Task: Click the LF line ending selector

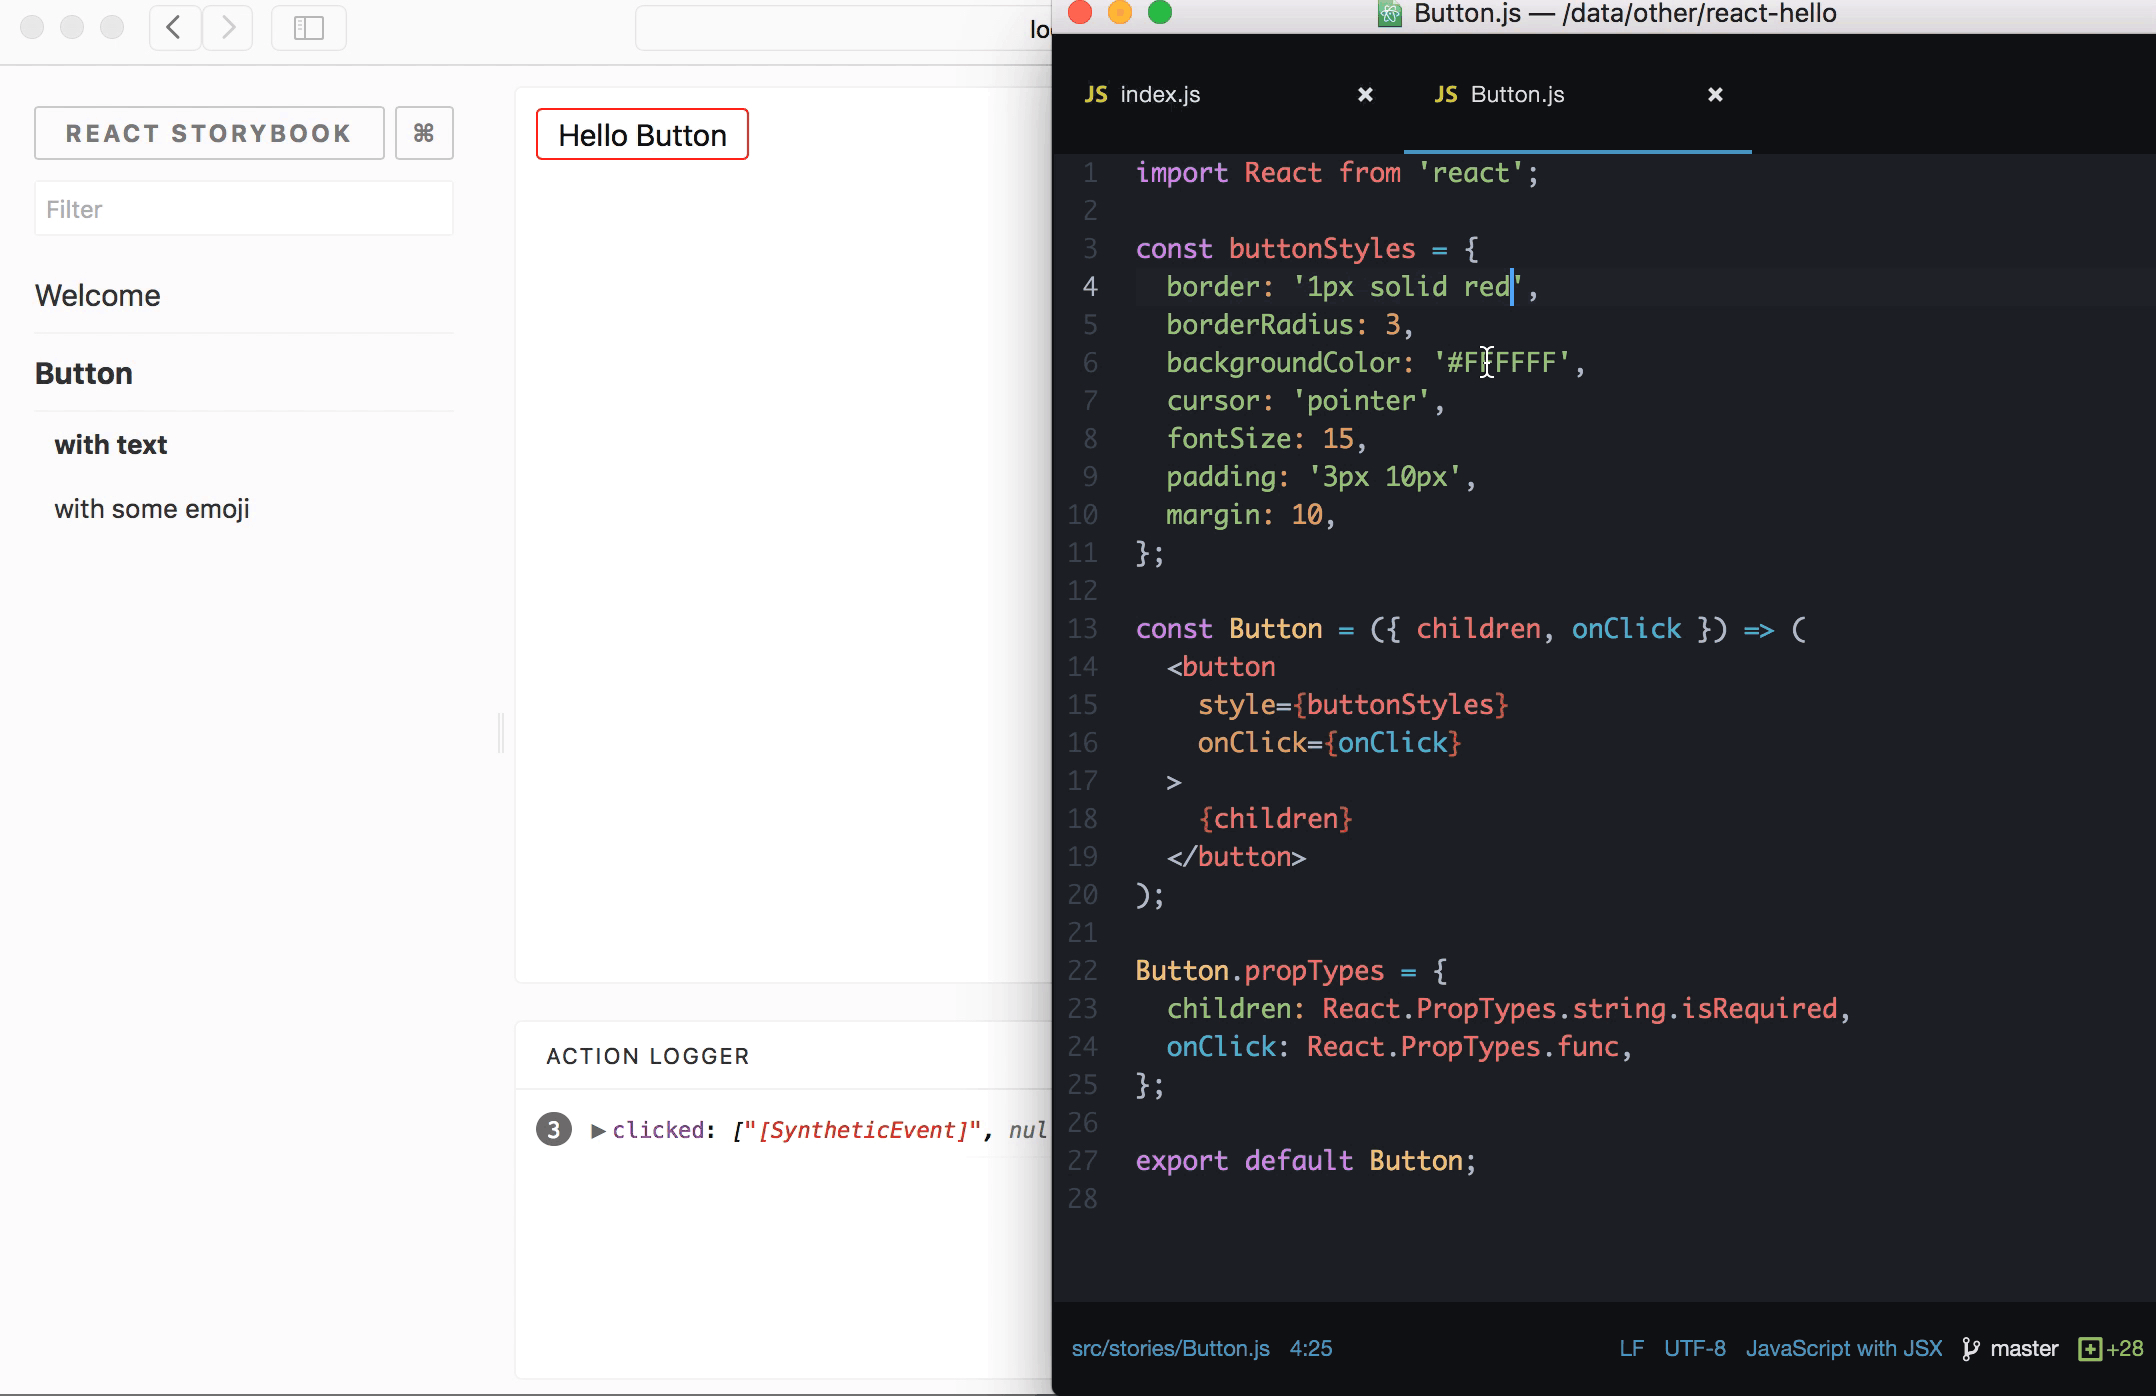Action: (1631, 1348)
